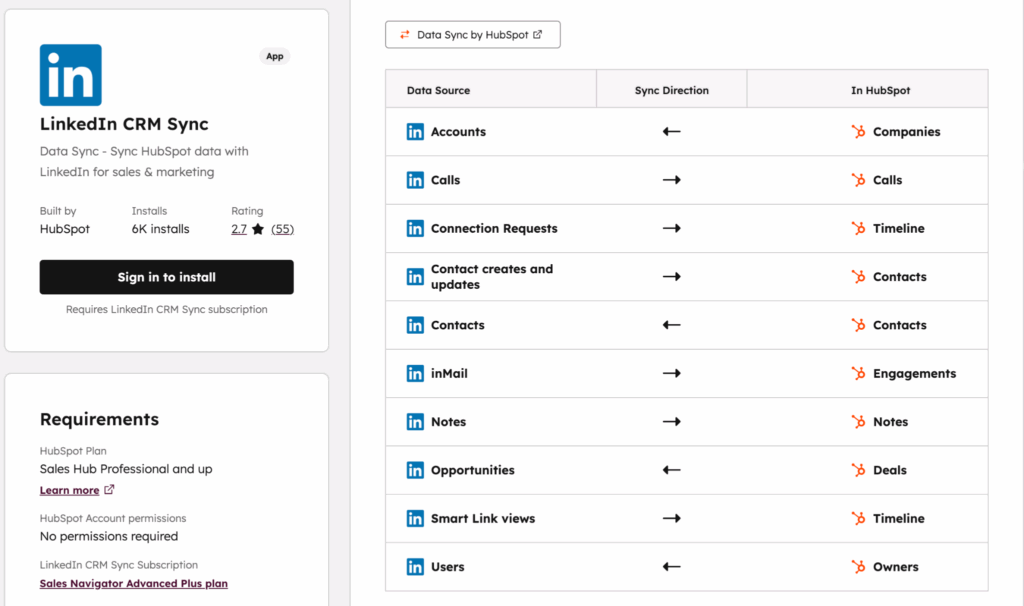Click HubSpot icon next to Deals
This screenshot has height=606, width=1024.
[857, 470]
